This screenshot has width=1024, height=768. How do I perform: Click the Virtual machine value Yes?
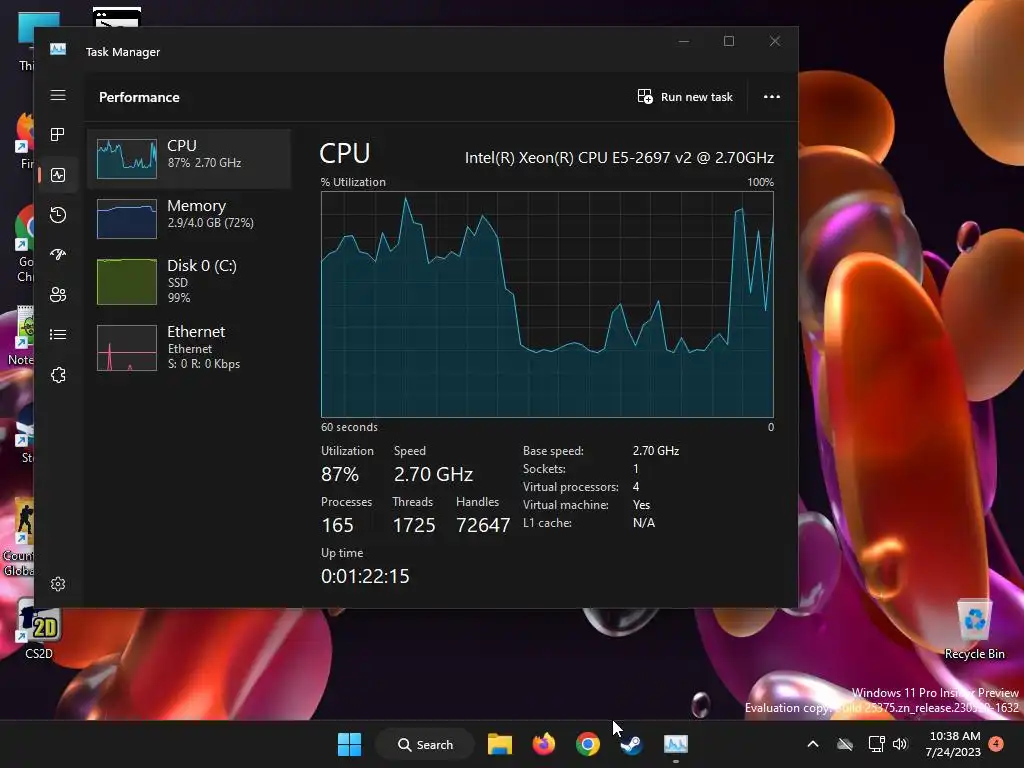click(641, 505)
